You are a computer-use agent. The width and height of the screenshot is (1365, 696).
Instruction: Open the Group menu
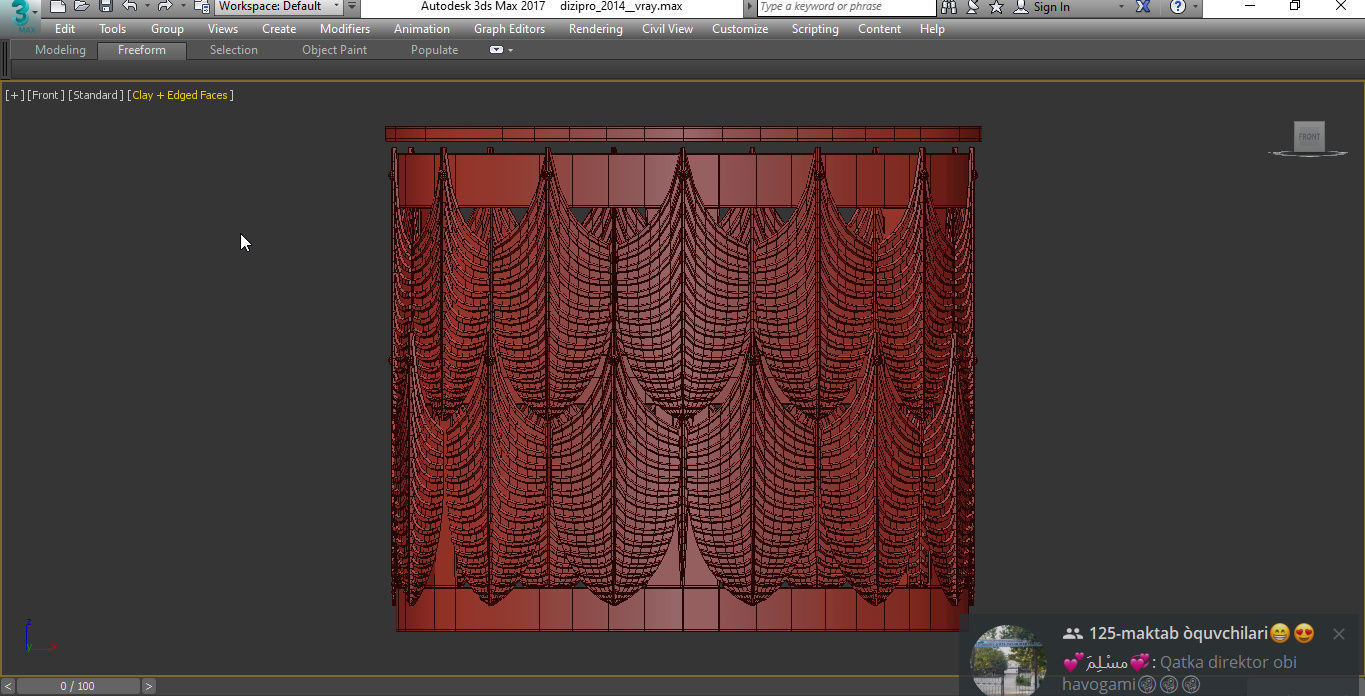[167, 29]
